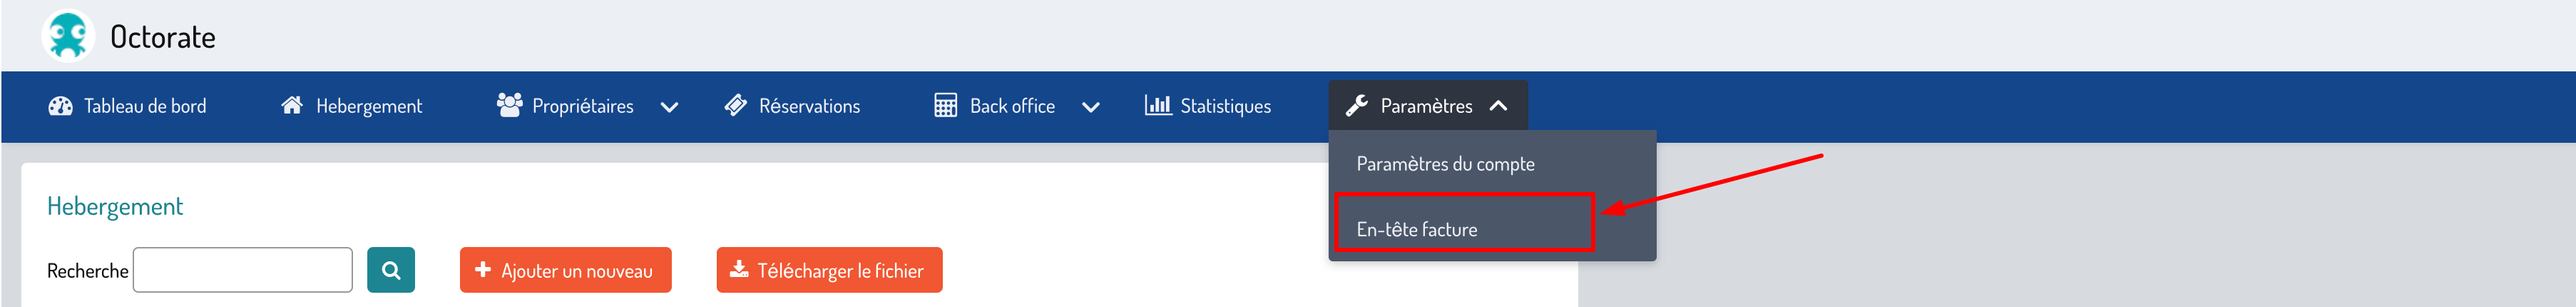Click the magnifying glass search button
Image resolution: width=2576 pixels, height=307 pixels.
(x=391, y=270)
